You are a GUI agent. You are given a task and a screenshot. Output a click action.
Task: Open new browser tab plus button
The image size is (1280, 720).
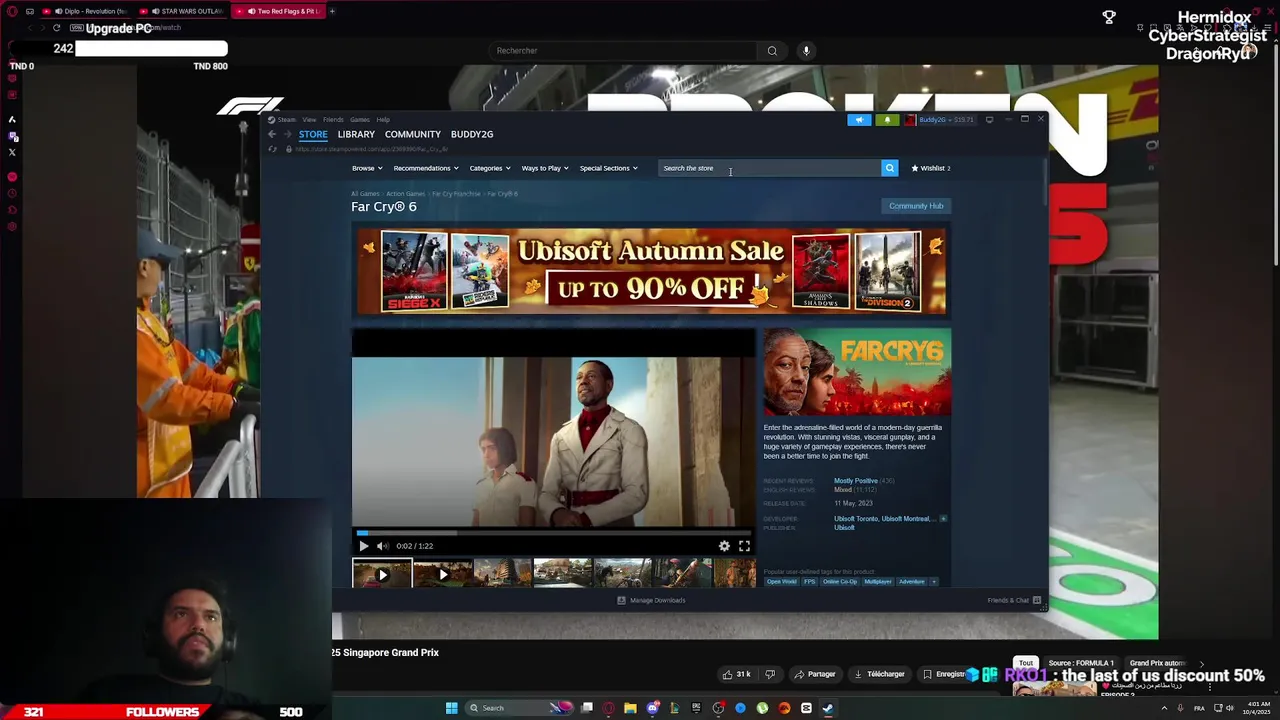[x=332, y=11]
